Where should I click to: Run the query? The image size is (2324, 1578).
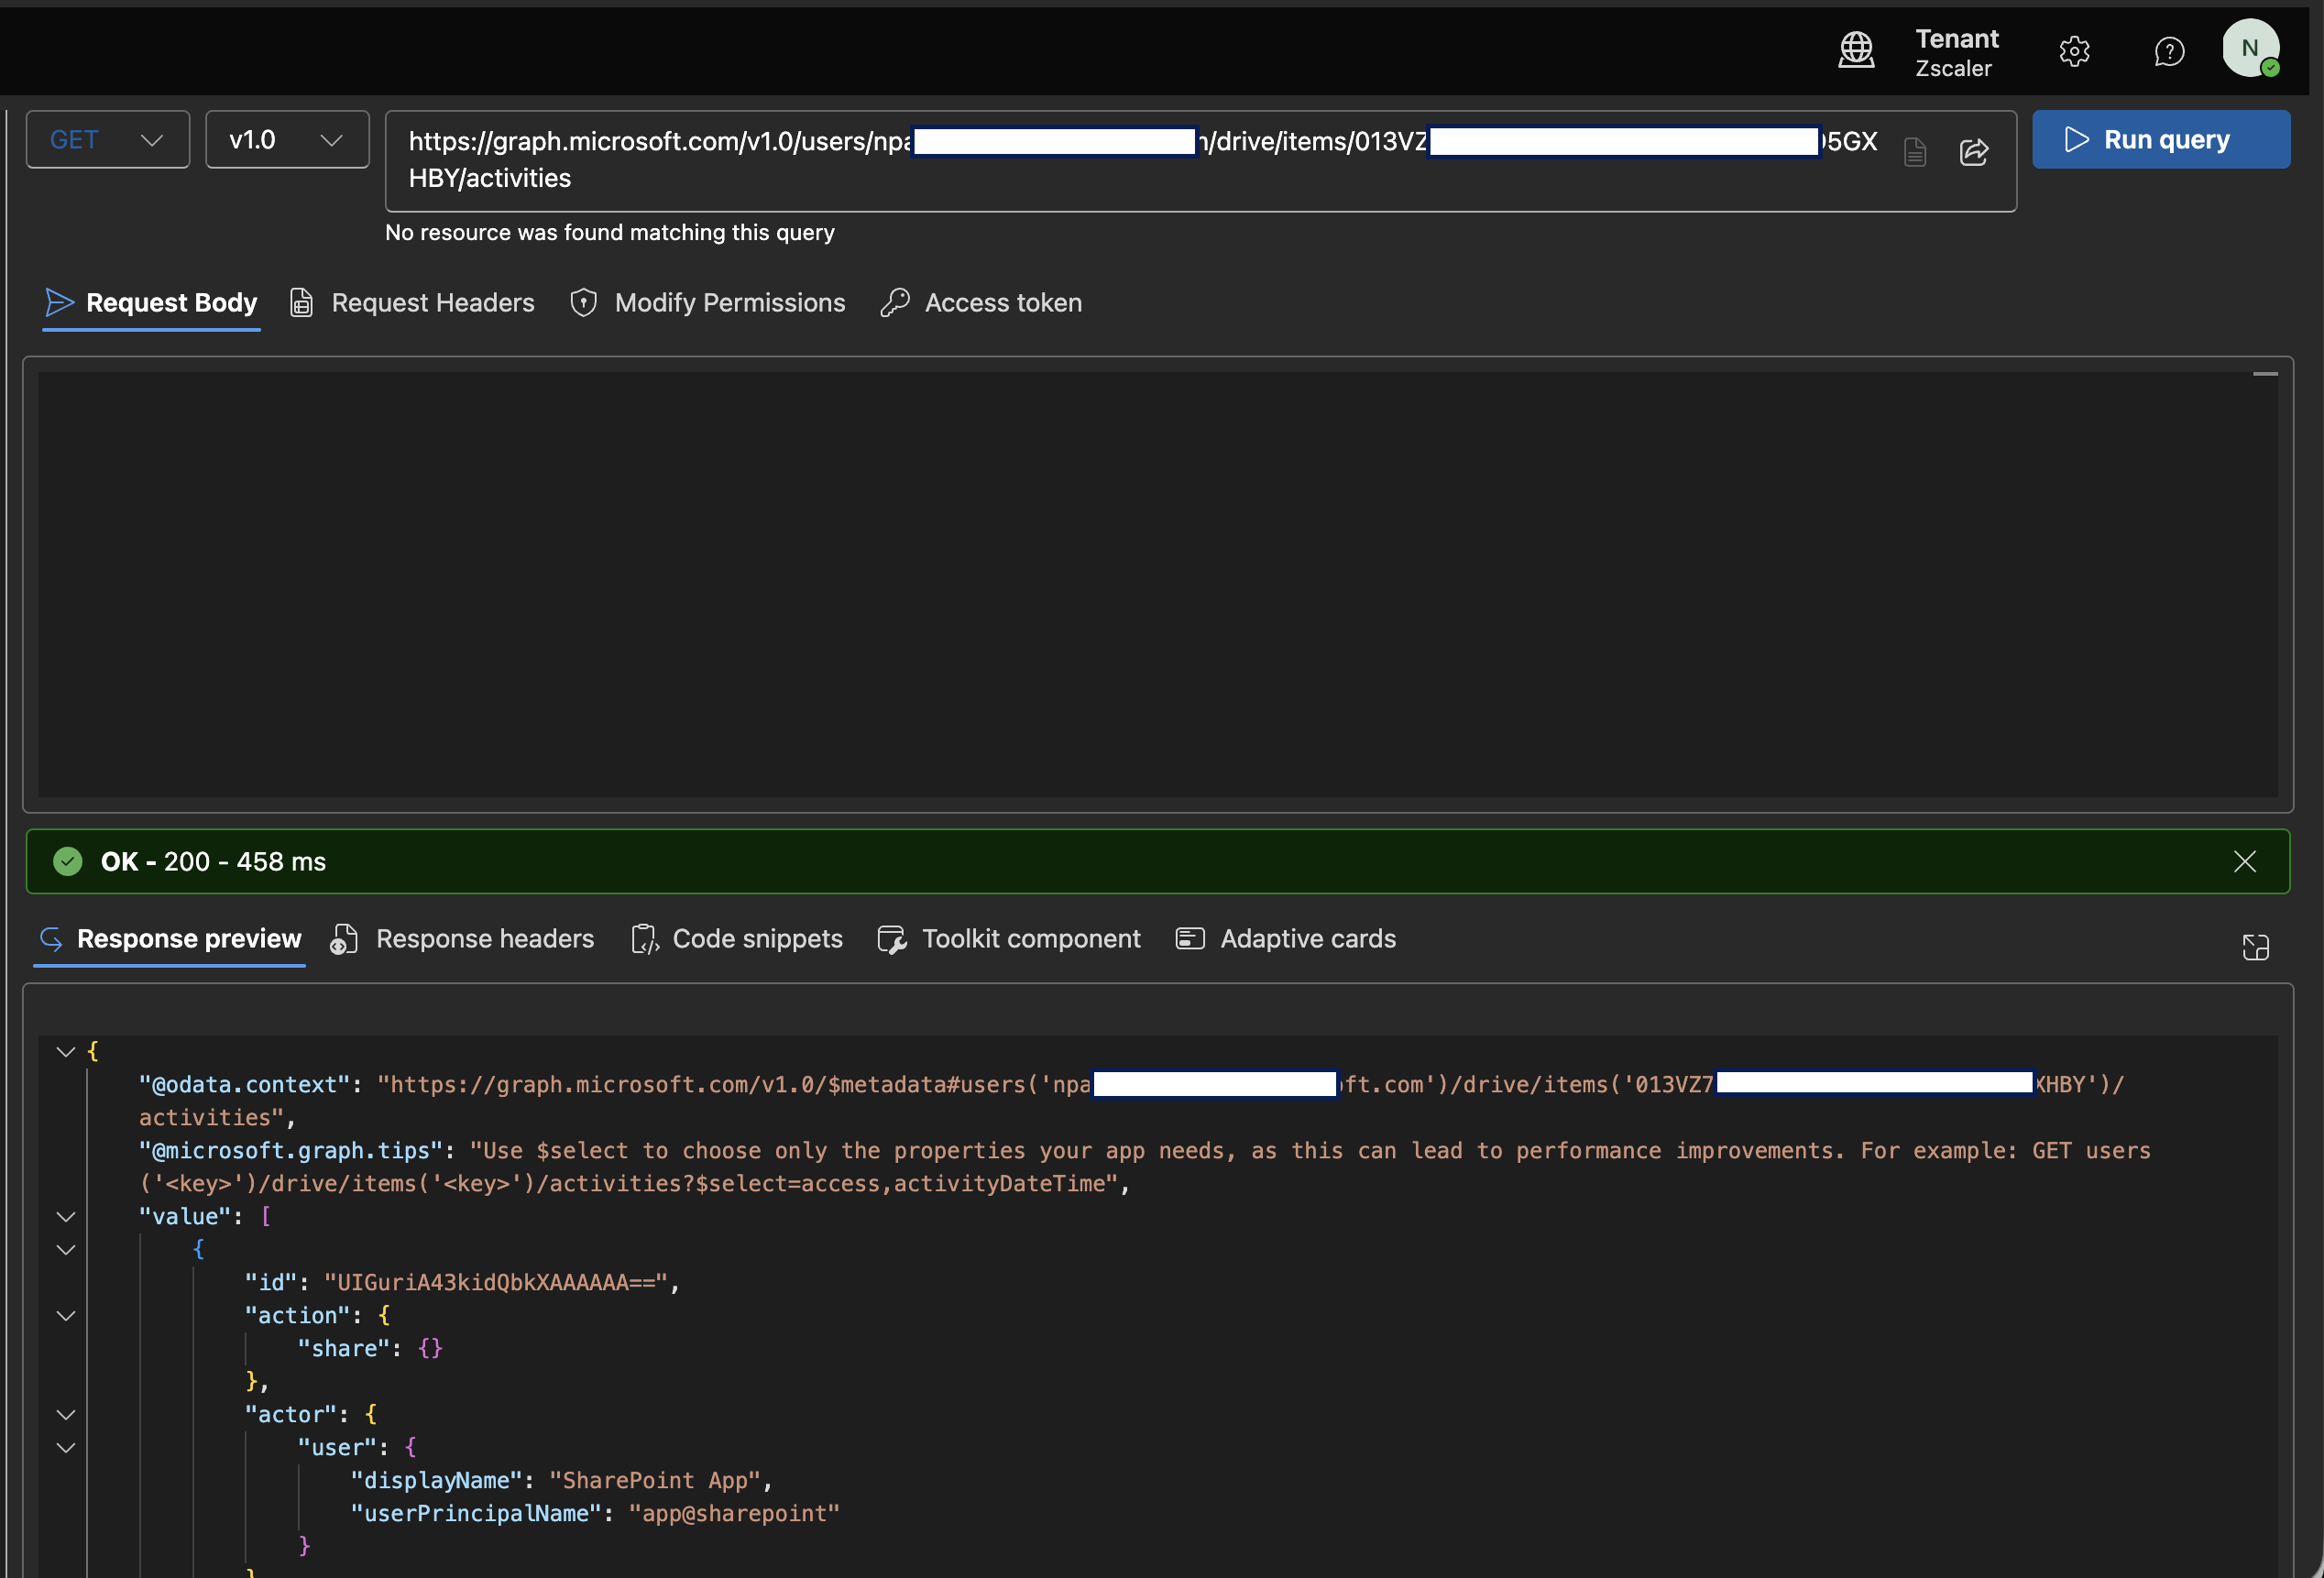pos(2160,140)
